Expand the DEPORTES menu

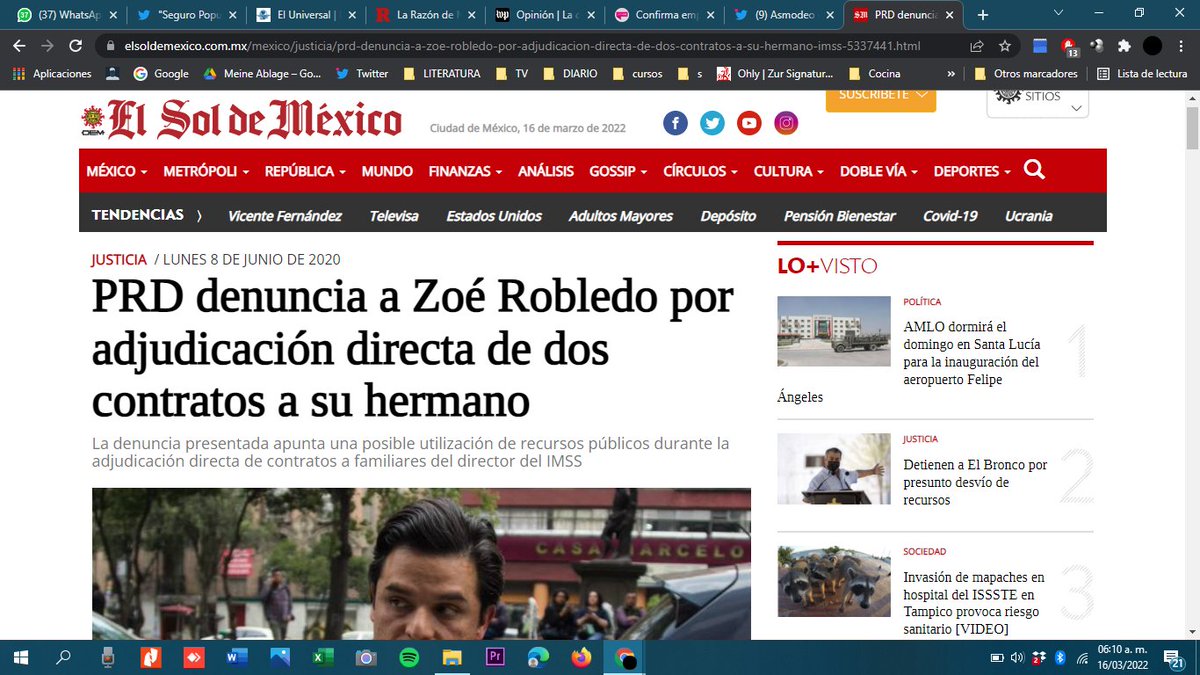click(x=973, y=171)
